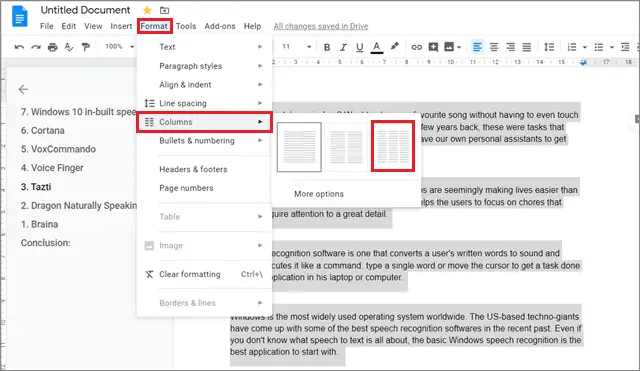Viewport: 640px width, 371px height.
Task: Click All changes saved in Drive link
Action: pyautogui.click(x=321, y=26)
